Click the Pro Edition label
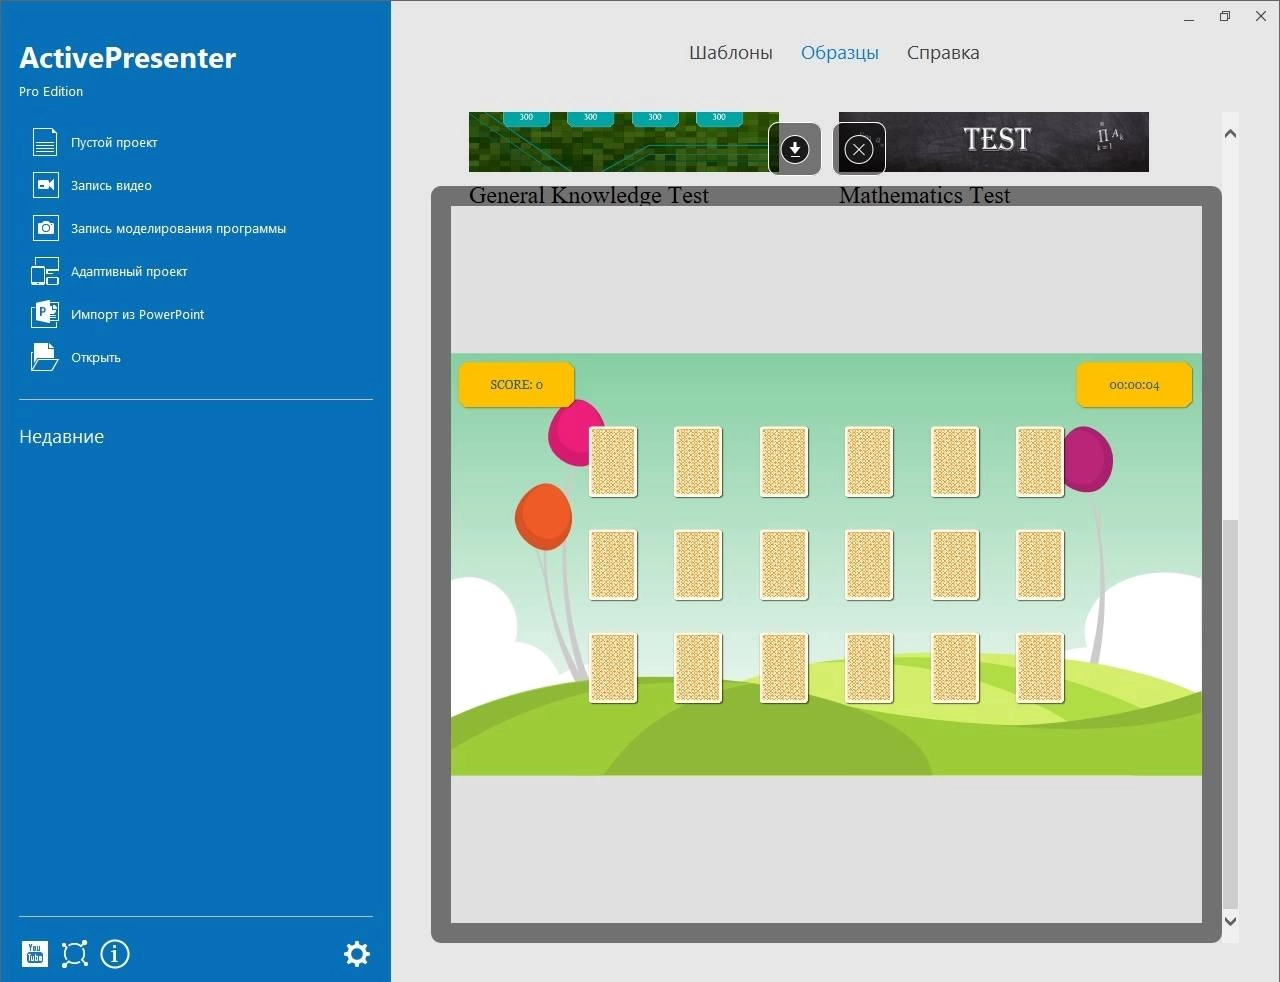The width and height of the screenshot is (1280, 982). coord(51,91)
